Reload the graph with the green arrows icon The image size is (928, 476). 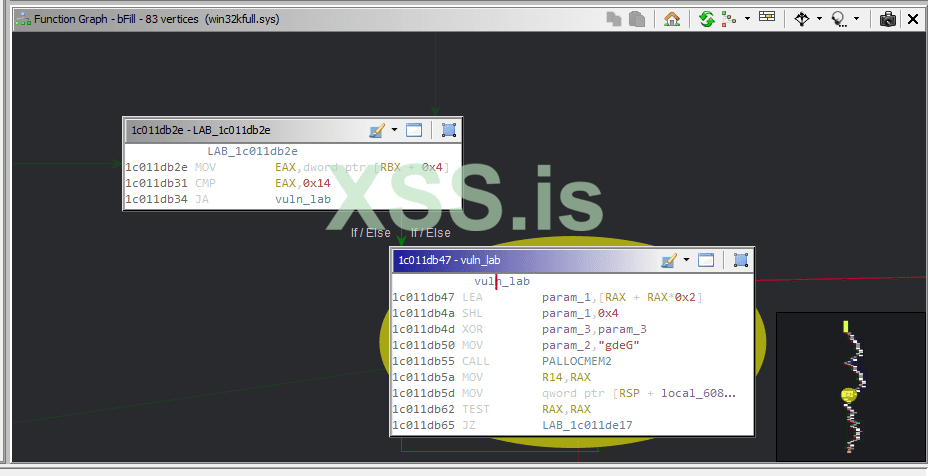[707, 19]
